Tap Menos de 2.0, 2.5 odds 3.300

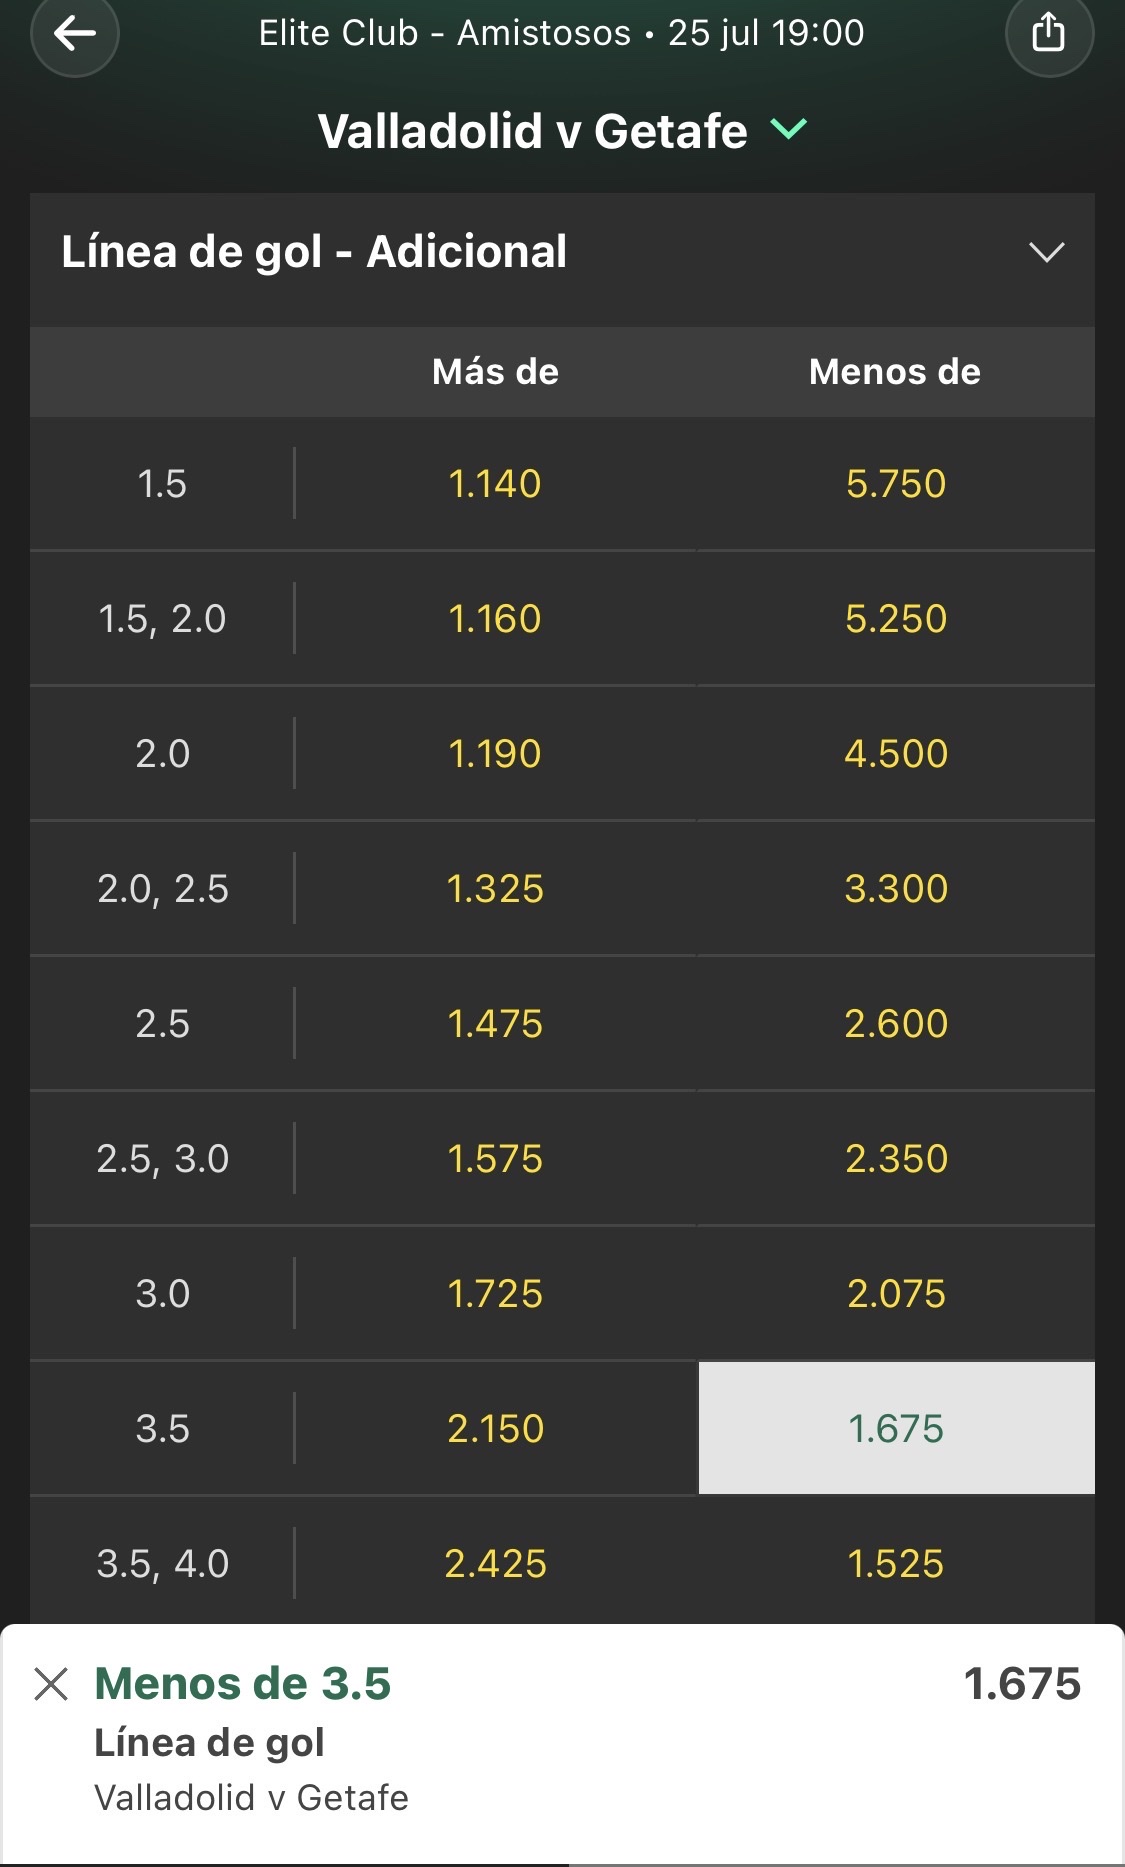pyautogui.click(x=896, y=889)
